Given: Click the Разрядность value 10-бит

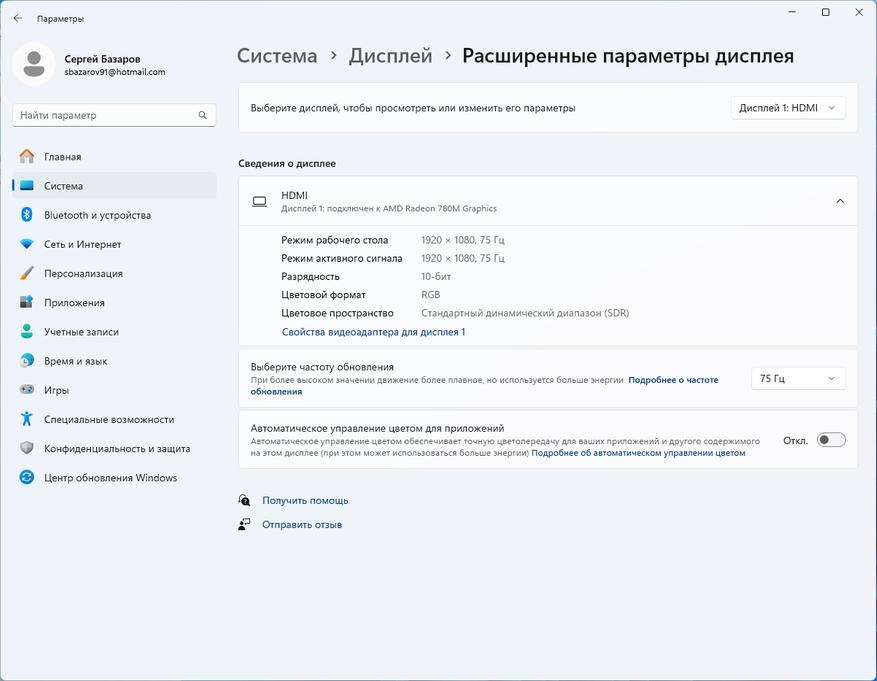Looking at the screenshot, I should pyautogui.click(x=436, y=276).
